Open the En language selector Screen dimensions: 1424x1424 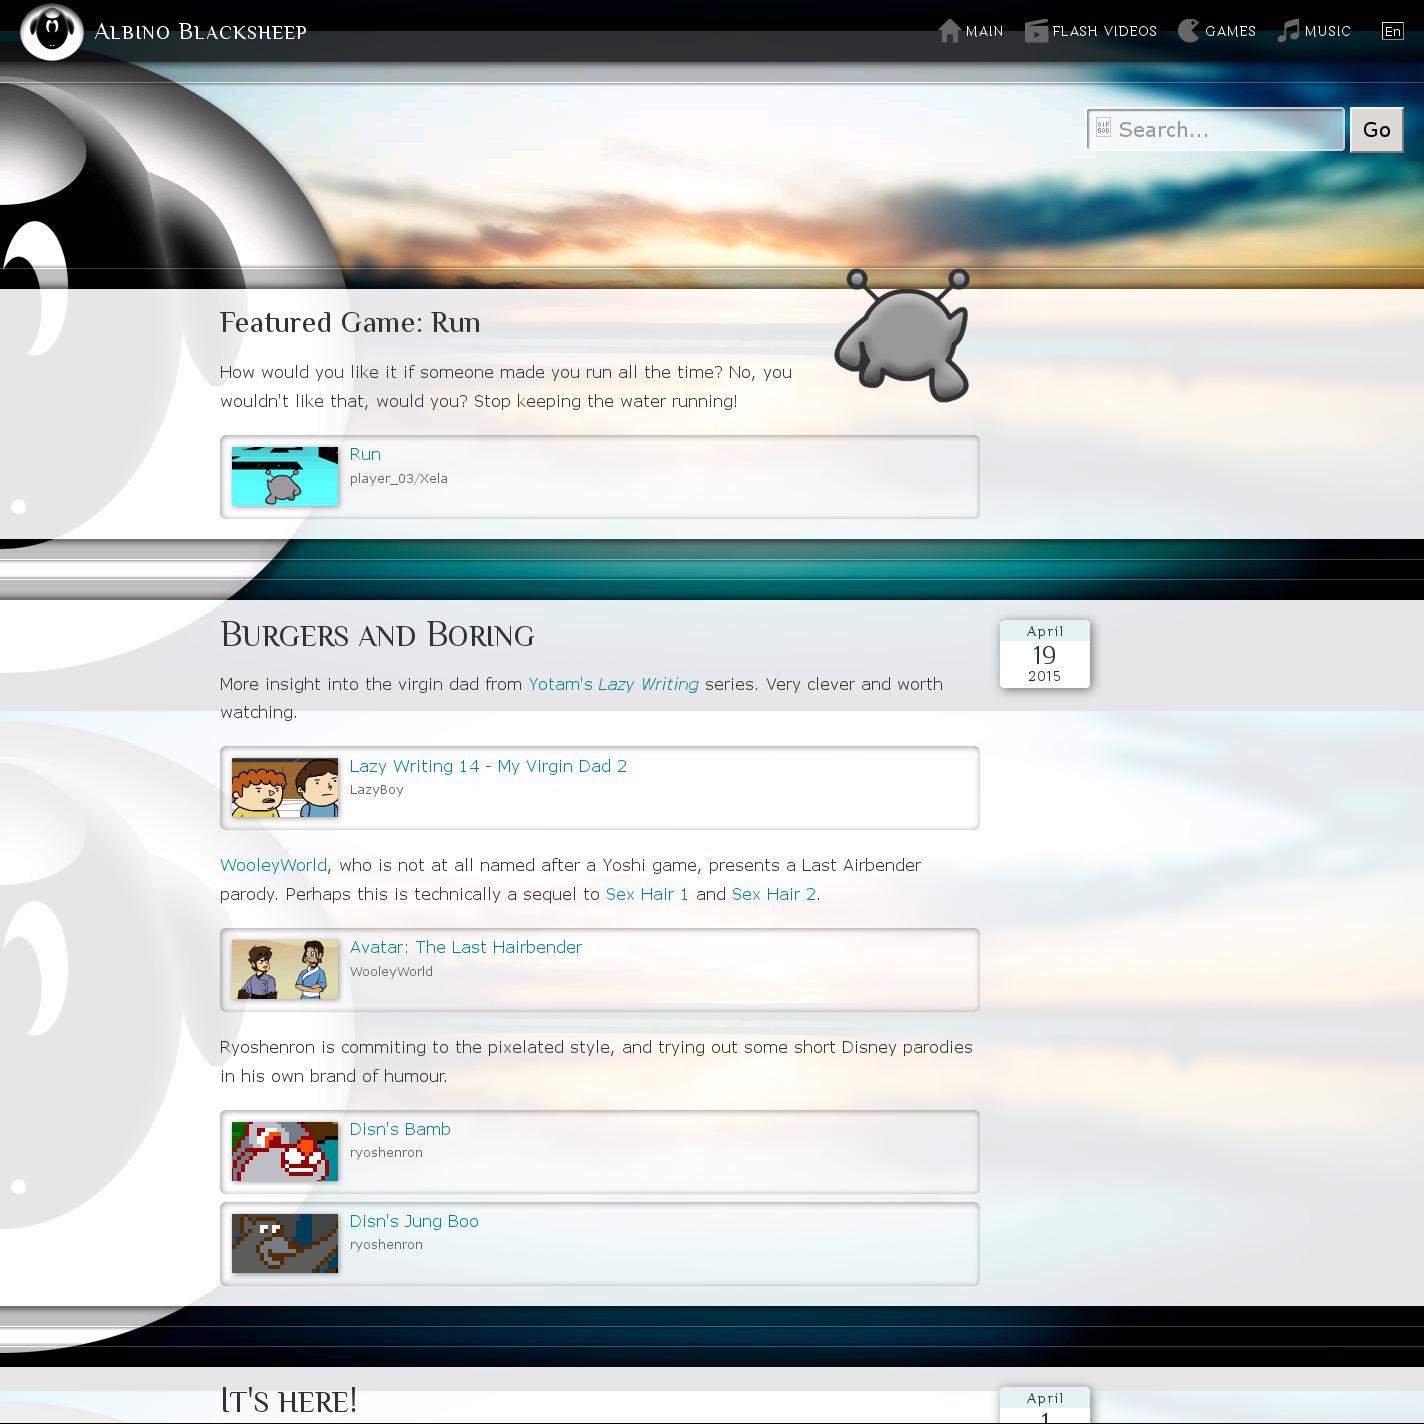pyautogui.click(x=1392, y=31)
